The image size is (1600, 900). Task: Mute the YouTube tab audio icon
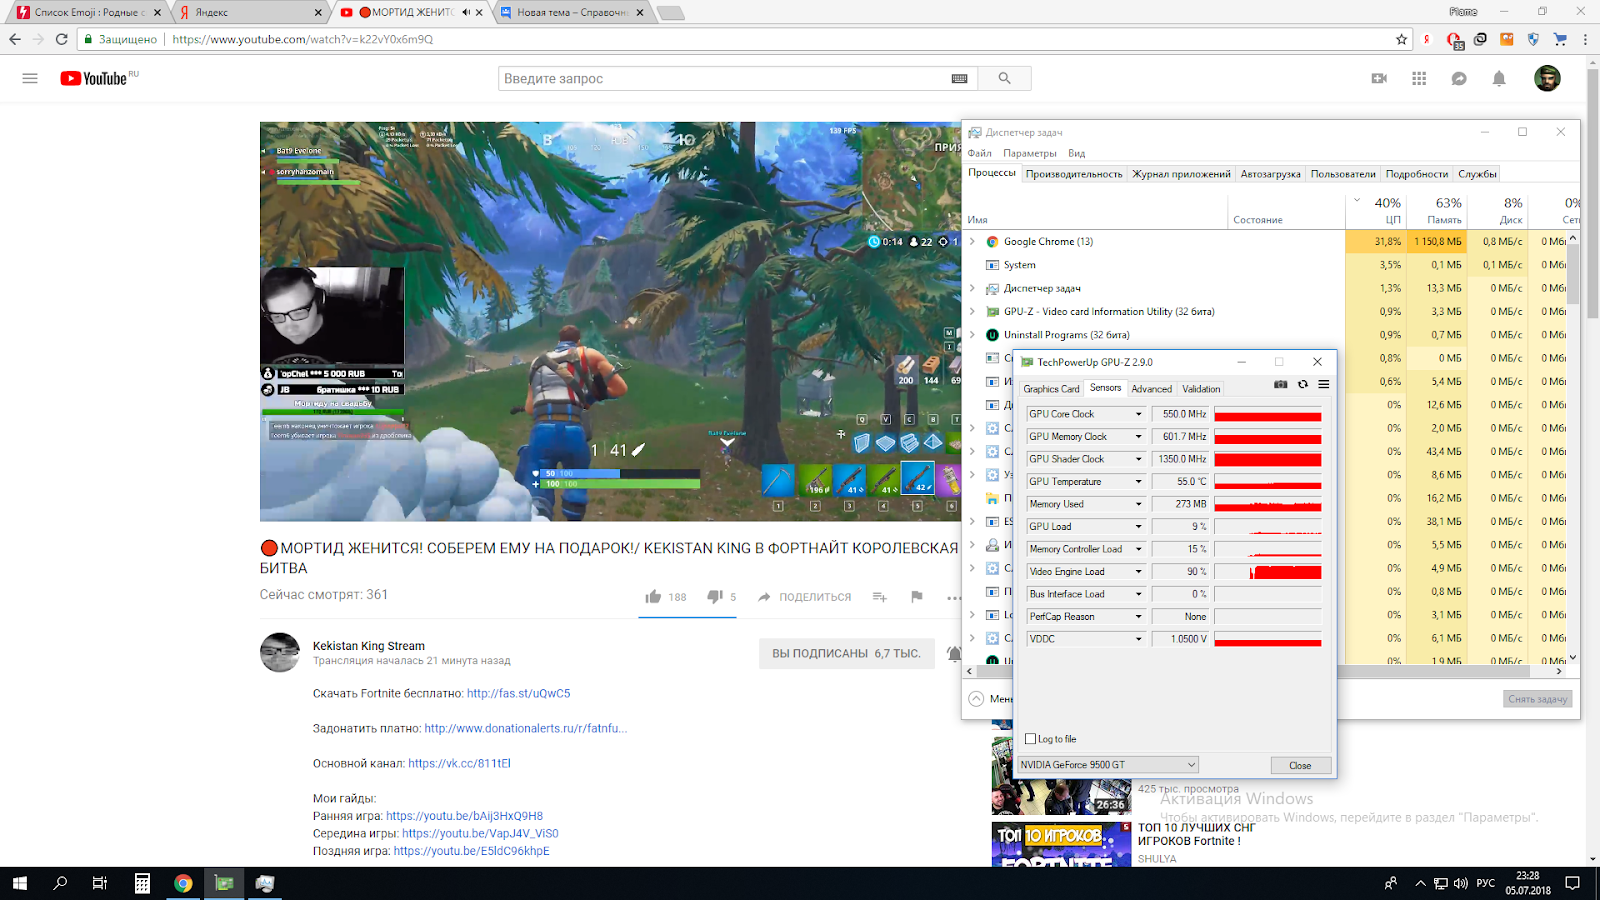(466, 12)
